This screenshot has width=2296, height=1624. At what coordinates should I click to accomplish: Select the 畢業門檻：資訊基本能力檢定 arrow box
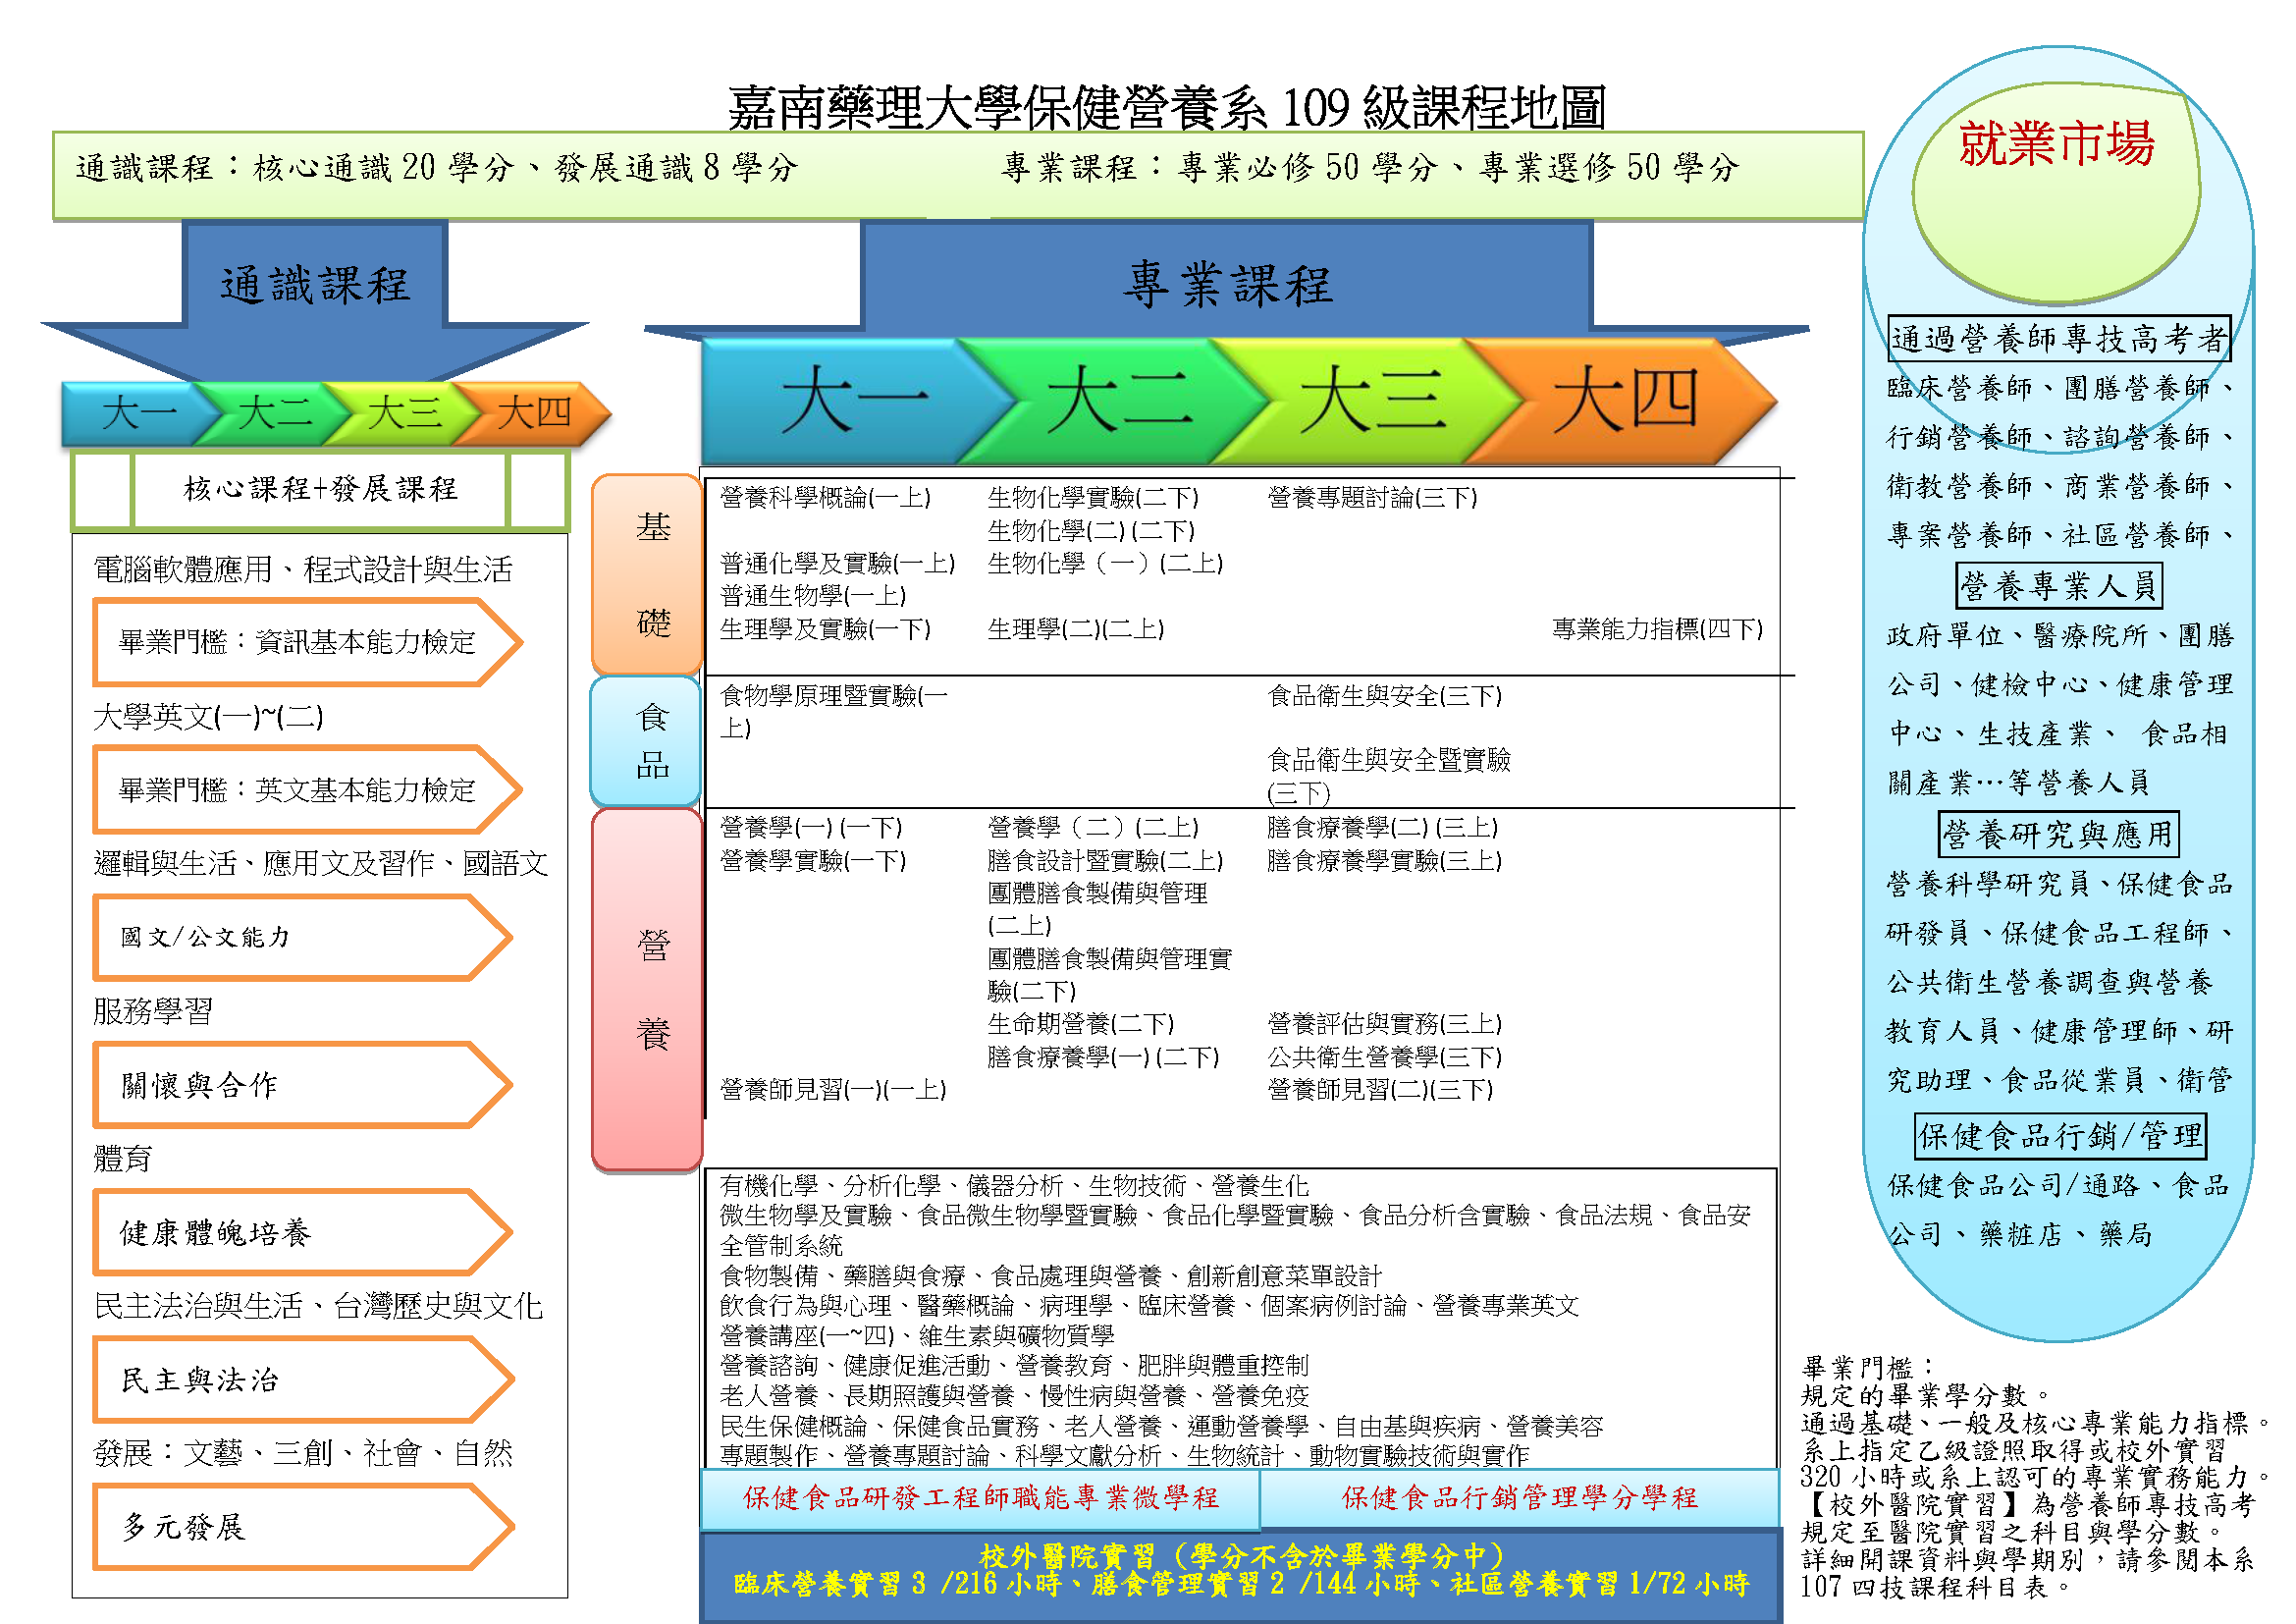pos(306,642)
